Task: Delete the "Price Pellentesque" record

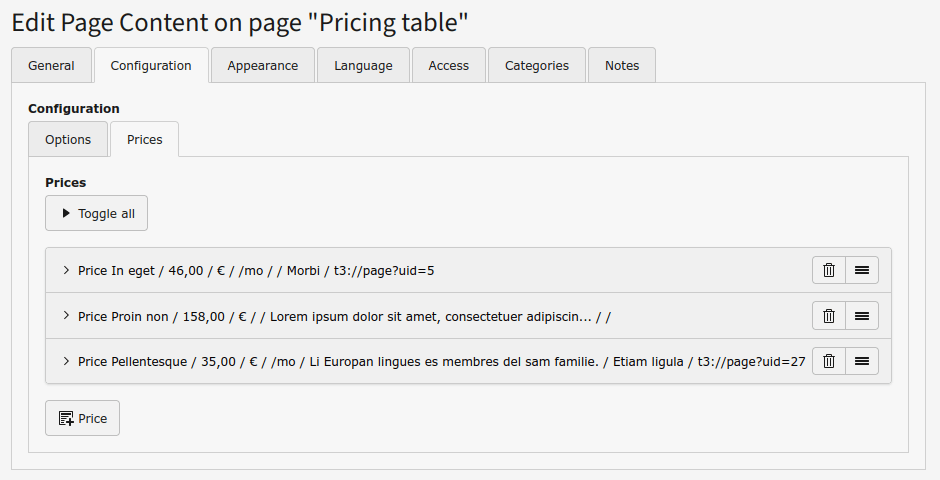Action: coord(828,361)
